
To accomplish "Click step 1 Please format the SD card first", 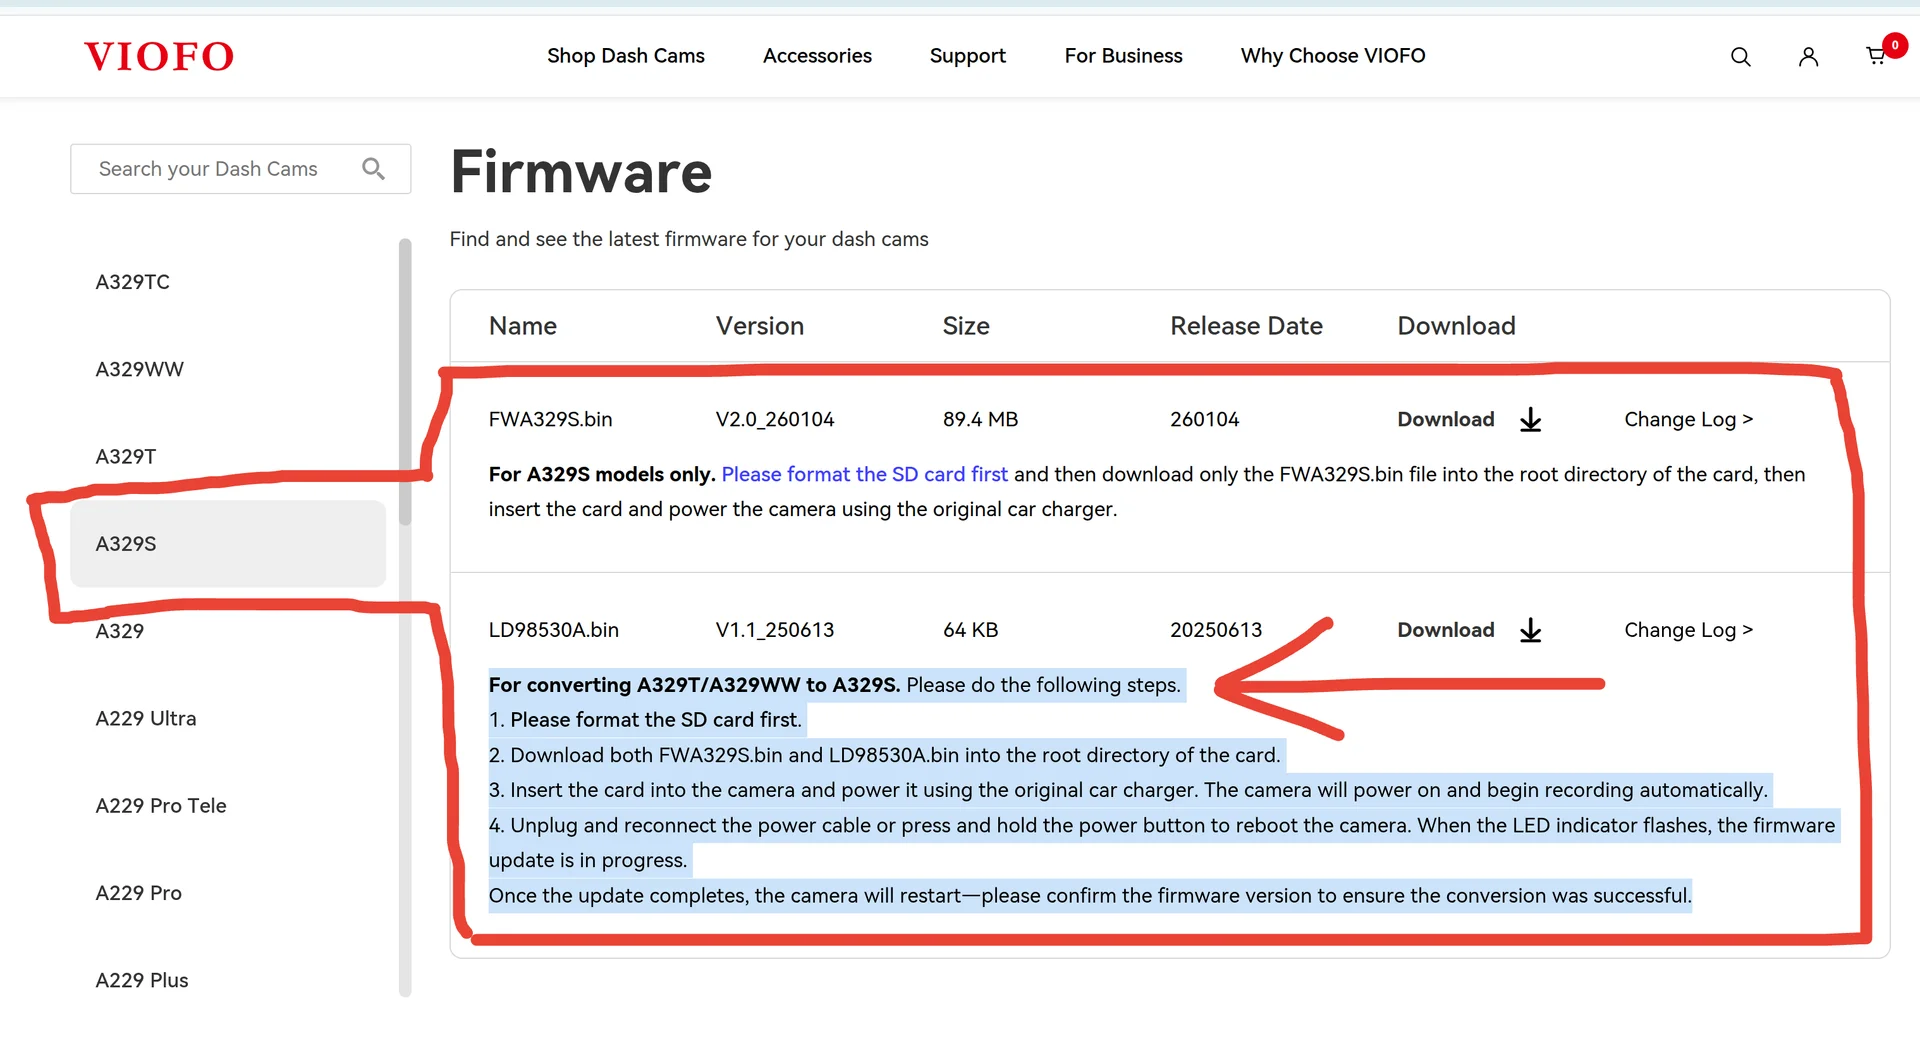I will 645,720.
